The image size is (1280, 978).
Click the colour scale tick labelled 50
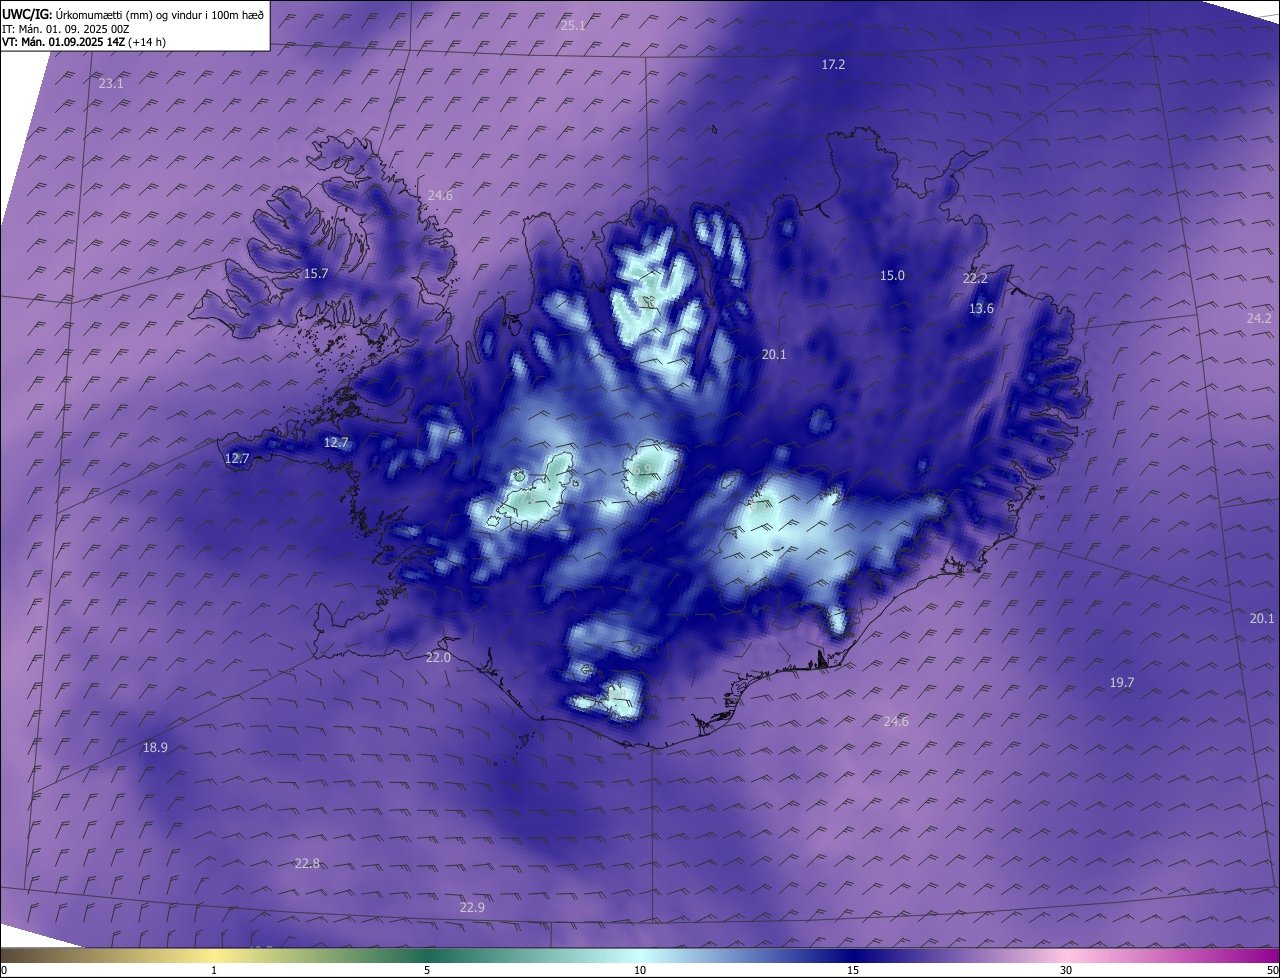[x=1273, y=970]
